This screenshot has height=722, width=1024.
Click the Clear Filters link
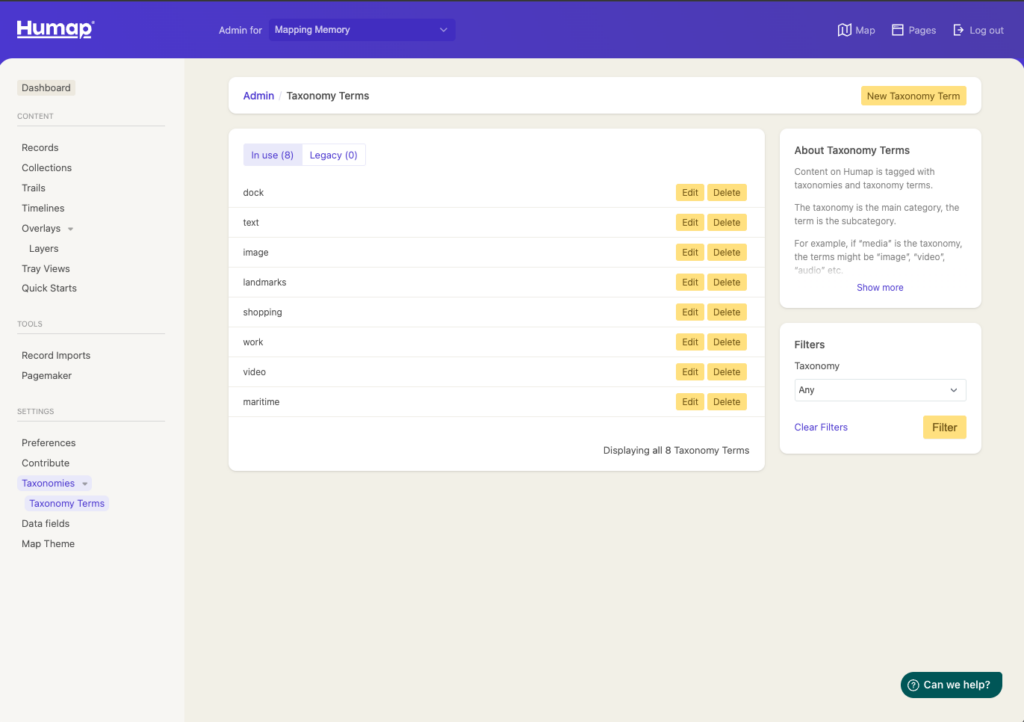click(820, 427)
